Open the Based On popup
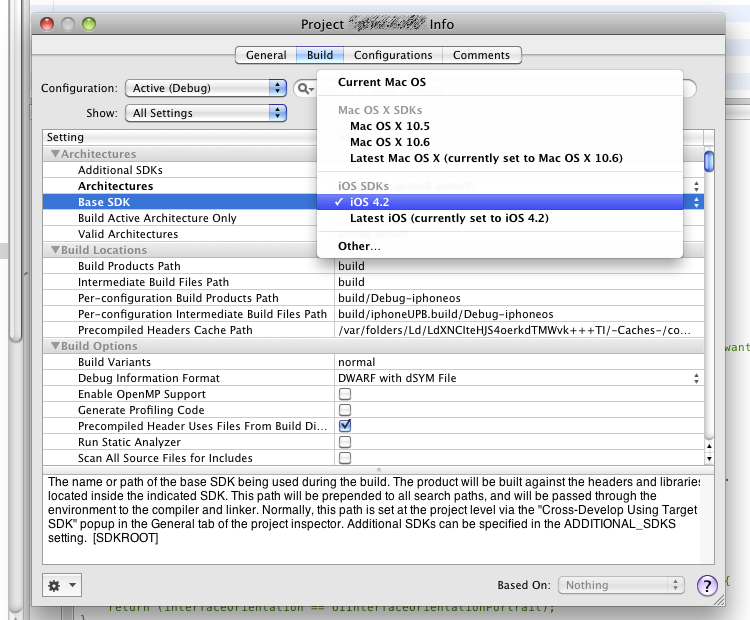This screenshot has width=750, height=620. (x=621, y=585)
